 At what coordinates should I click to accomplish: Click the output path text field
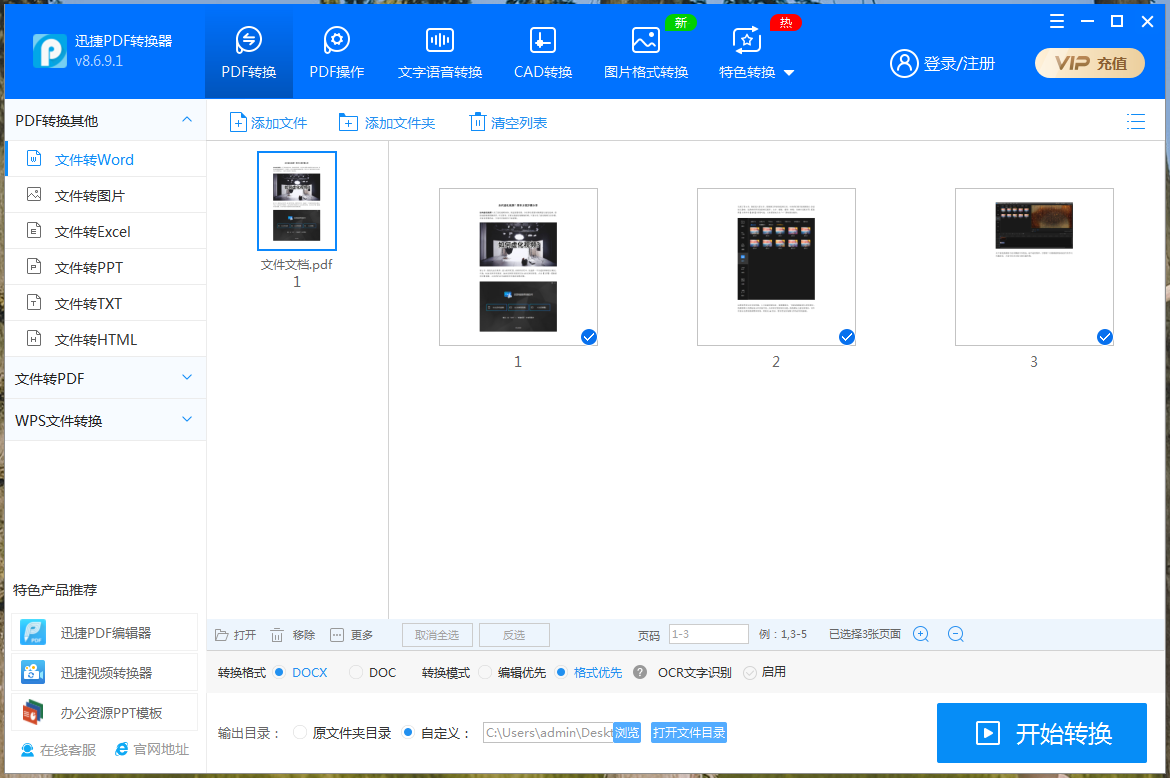548,732
